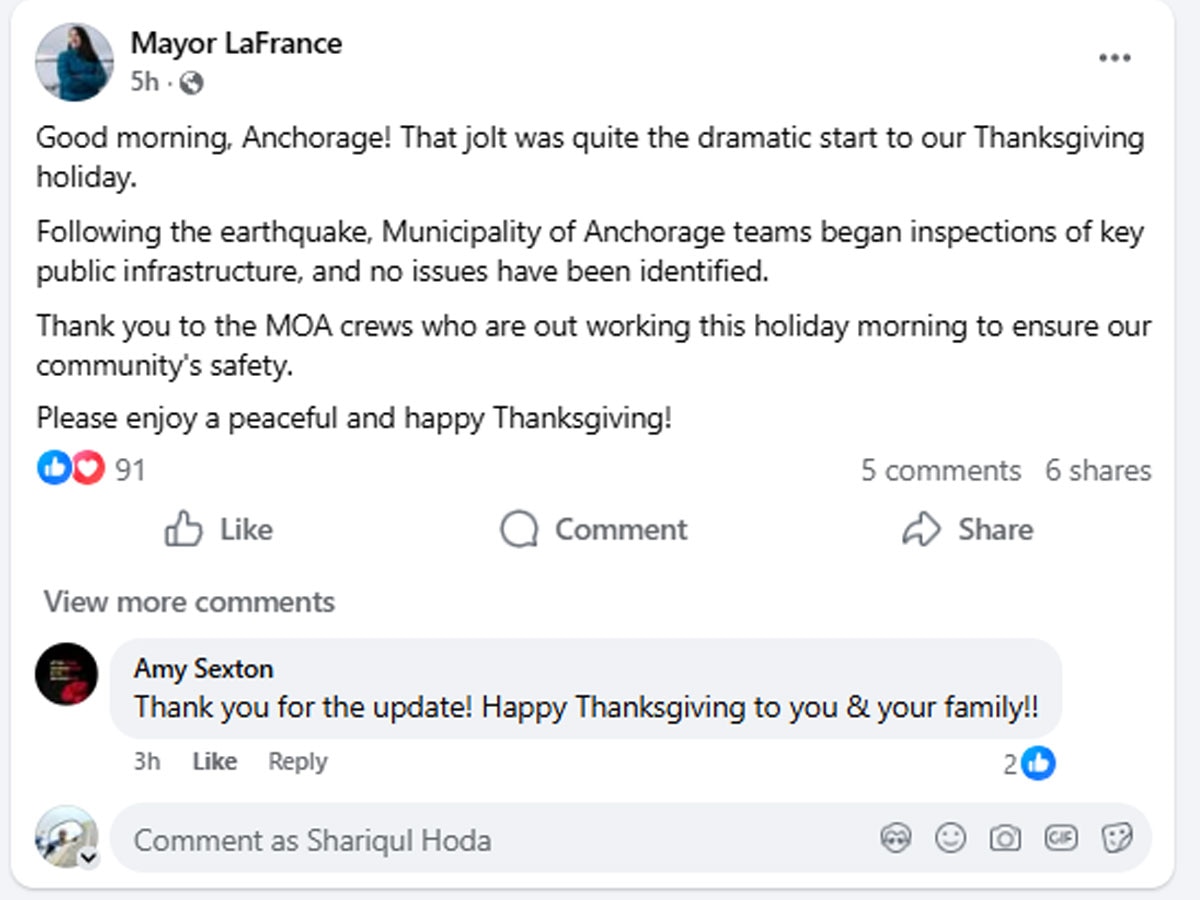Open Mayor LaFrance's profile picture
Image resolution: width=1200 pixels, height=900 pixels.
(74, 61)
